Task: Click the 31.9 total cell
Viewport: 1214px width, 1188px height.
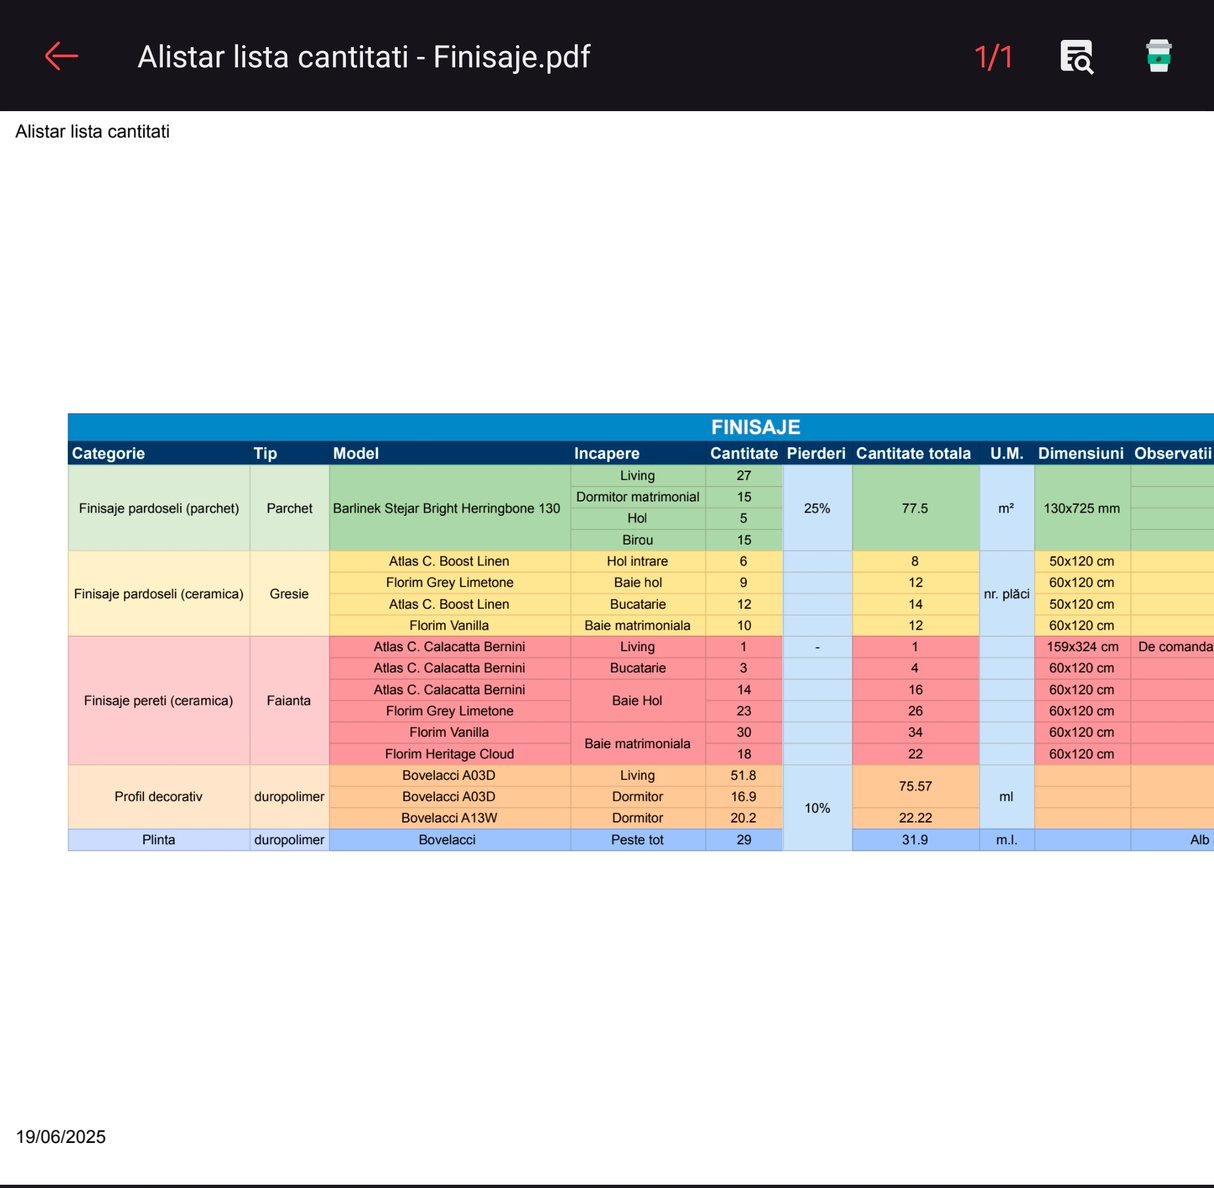Action: coord(915,840)
